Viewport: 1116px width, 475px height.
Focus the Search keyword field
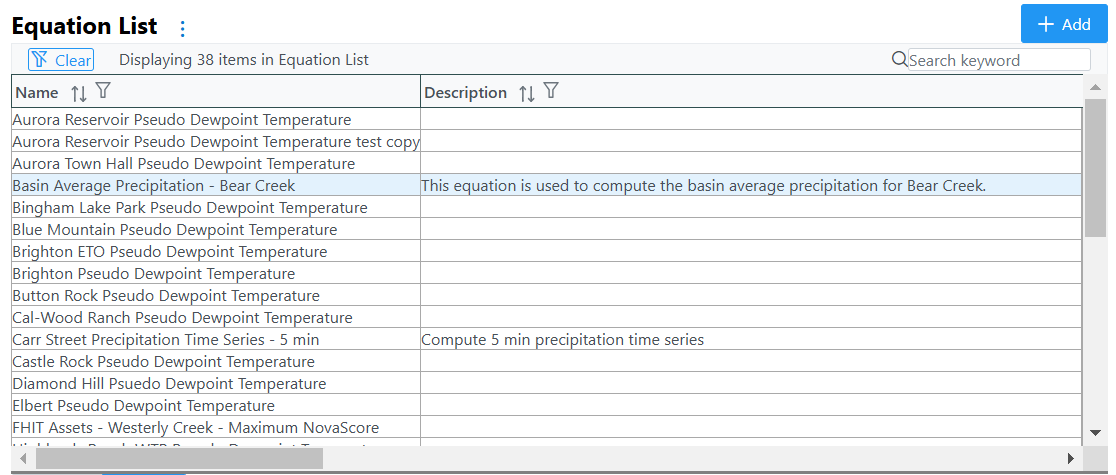point(999,60)
